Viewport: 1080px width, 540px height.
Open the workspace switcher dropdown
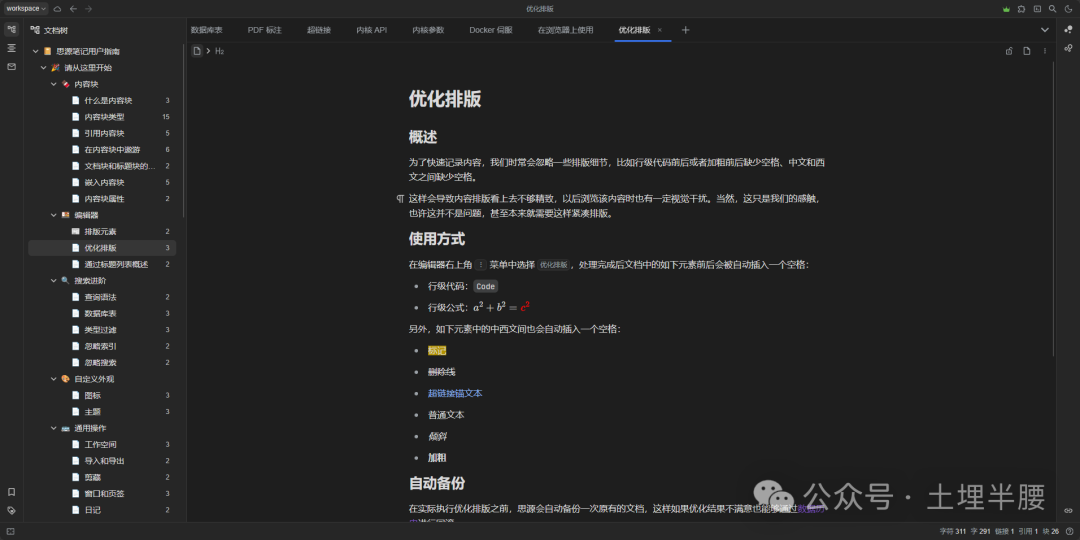coord(25,8)
